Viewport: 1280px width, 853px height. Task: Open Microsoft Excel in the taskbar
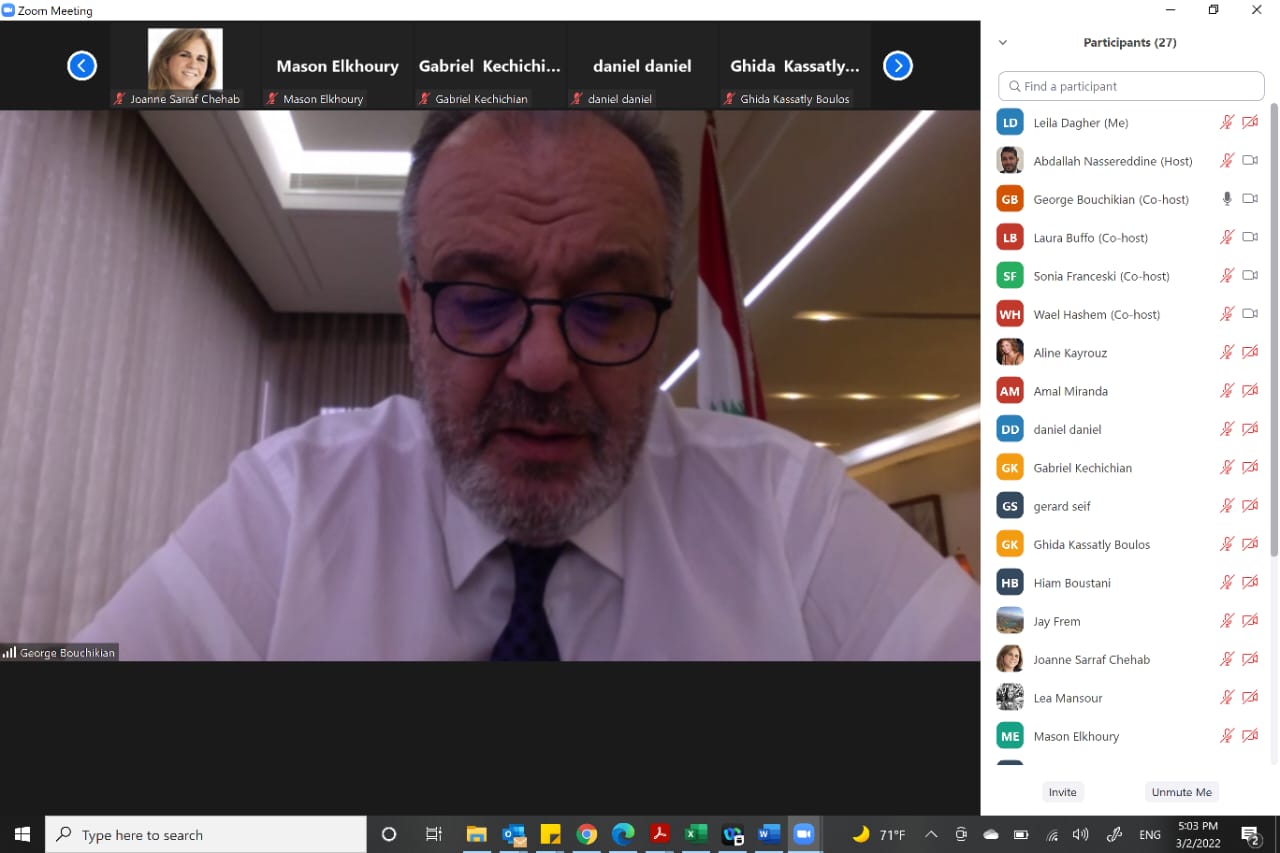[x=696, y=834]
